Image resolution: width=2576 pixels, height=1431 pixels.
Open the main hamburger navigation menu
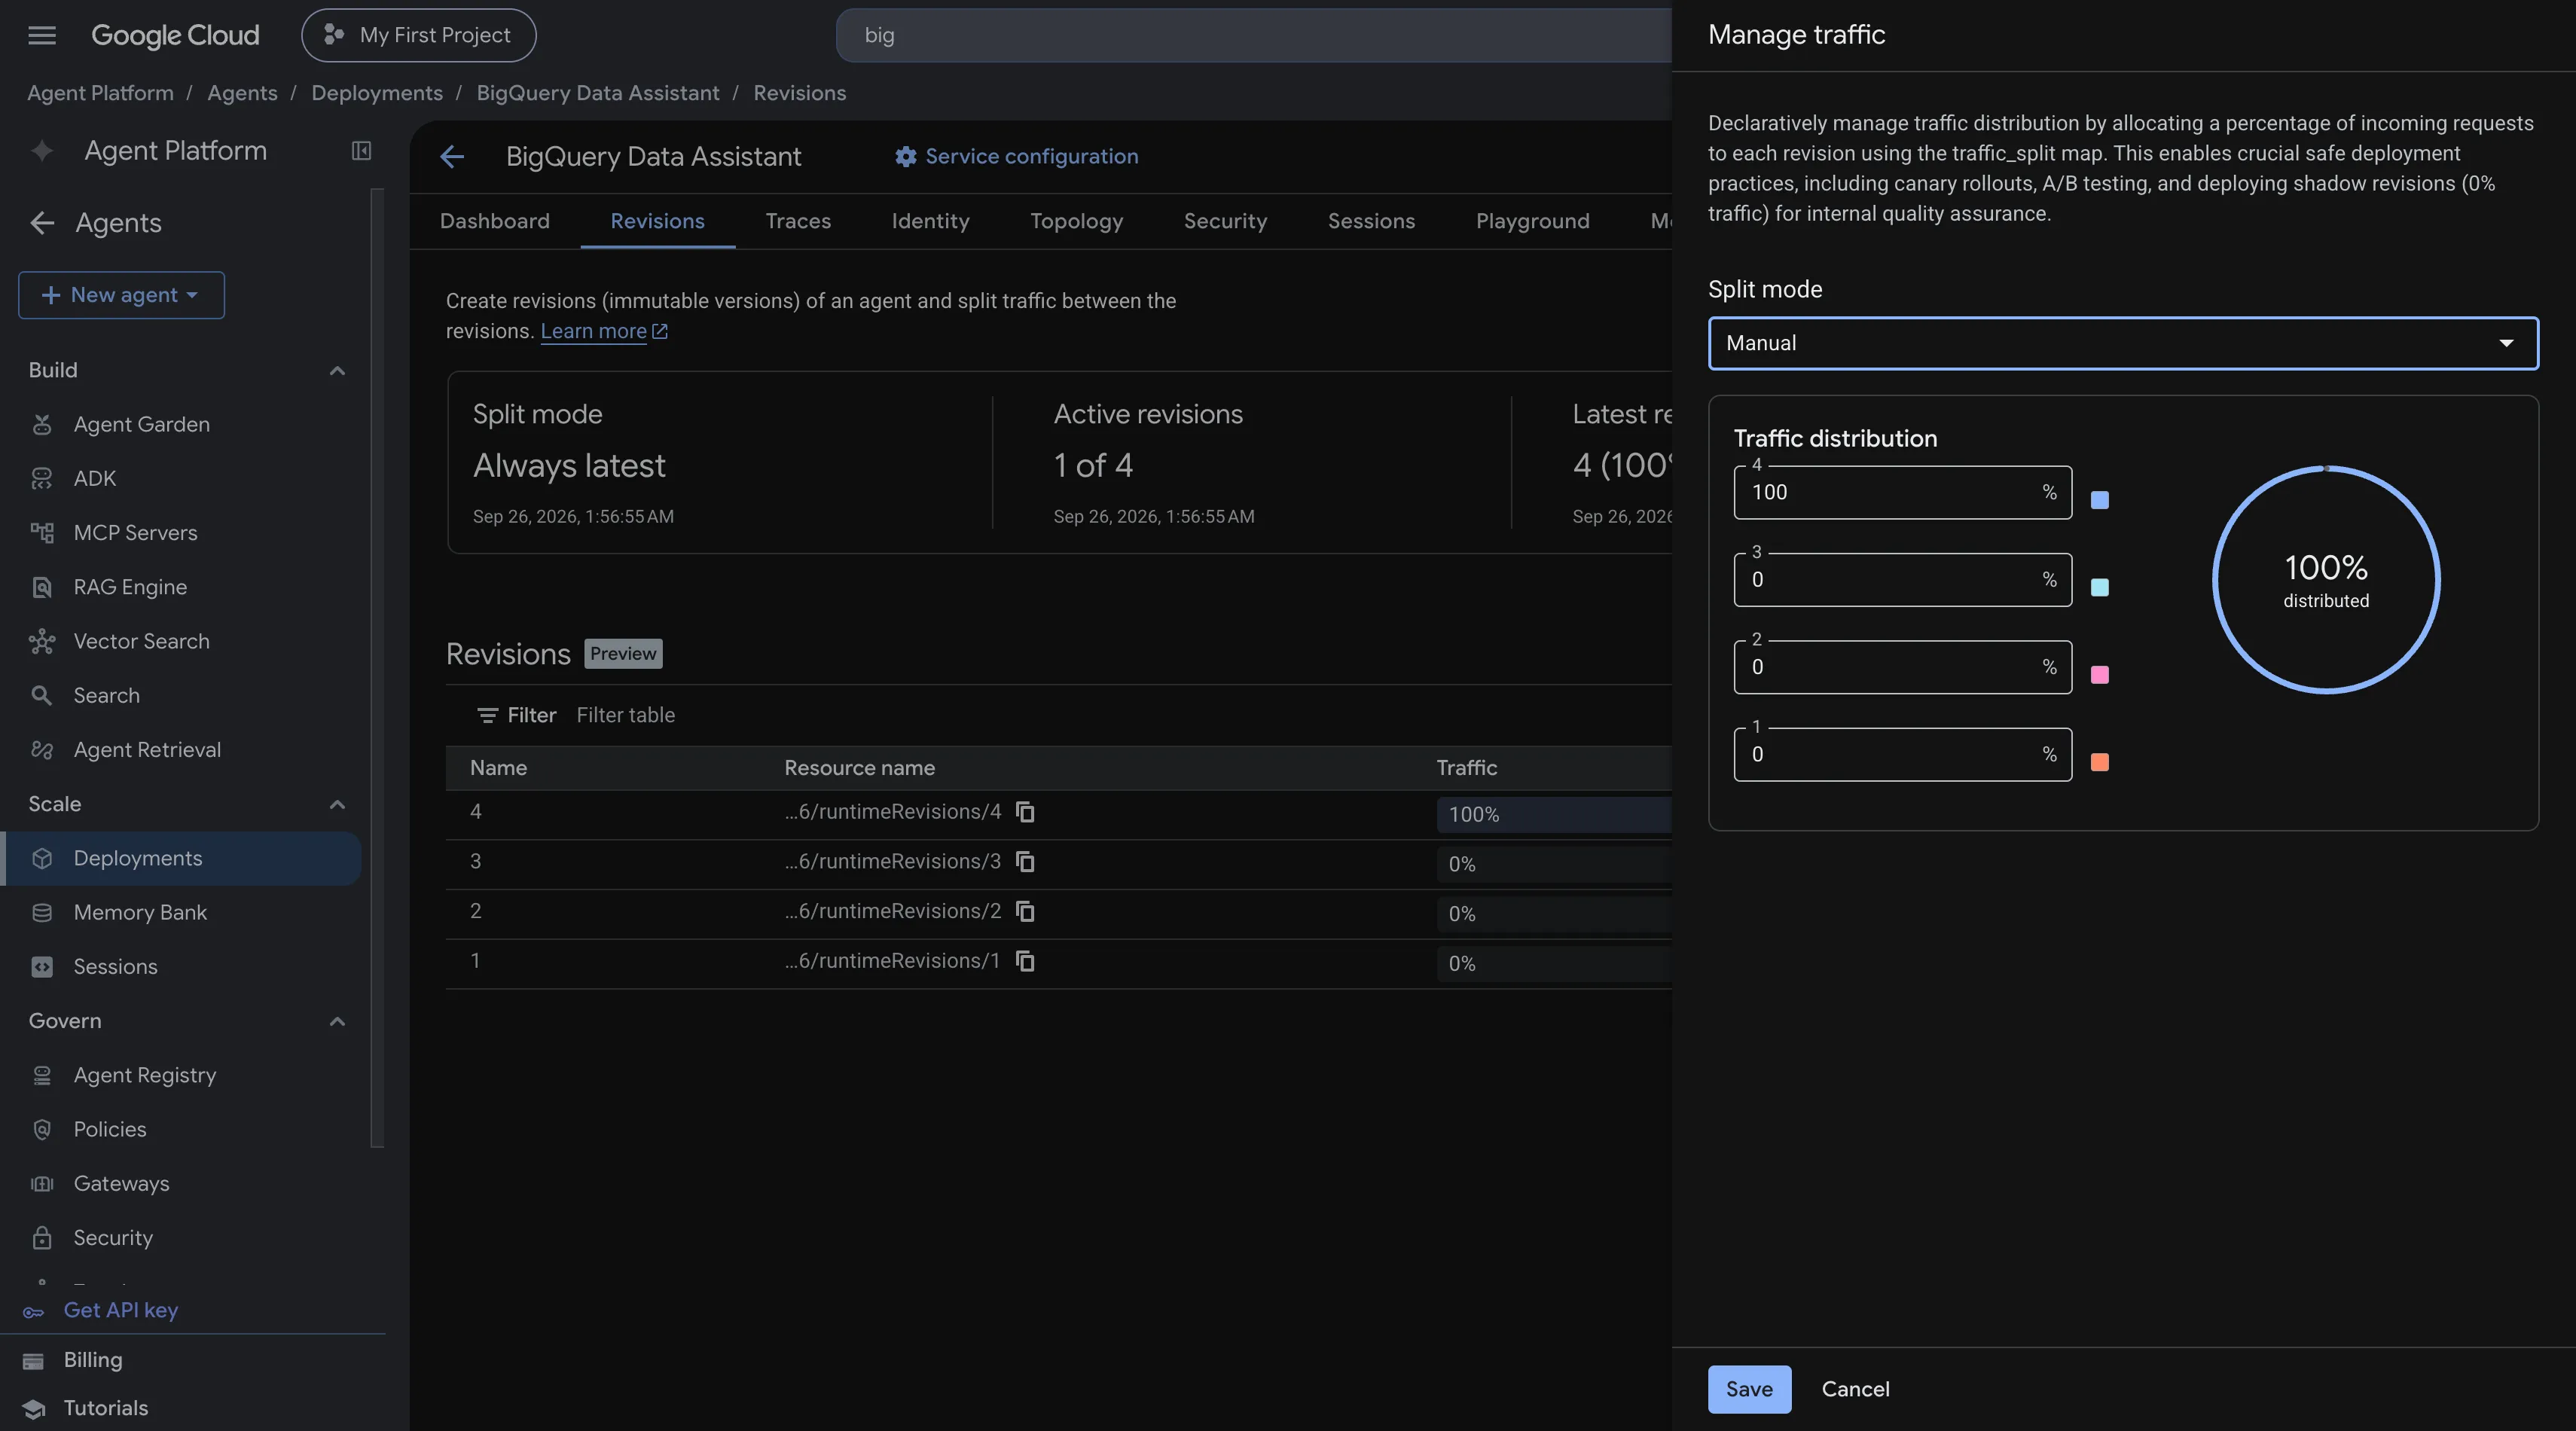click(42, 36)
